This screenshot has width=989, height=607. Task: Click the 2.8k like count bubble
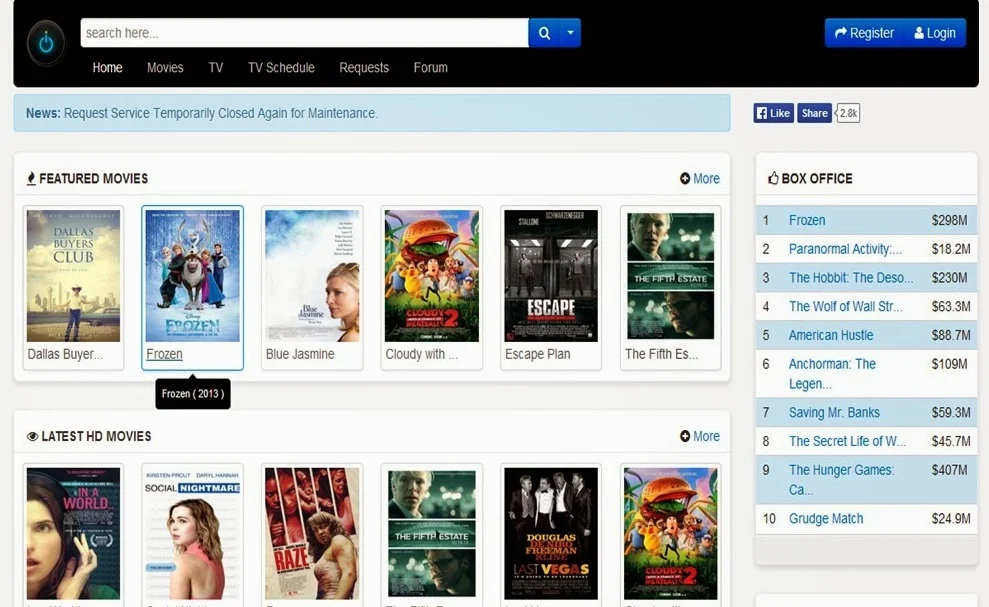pos(848,113)
